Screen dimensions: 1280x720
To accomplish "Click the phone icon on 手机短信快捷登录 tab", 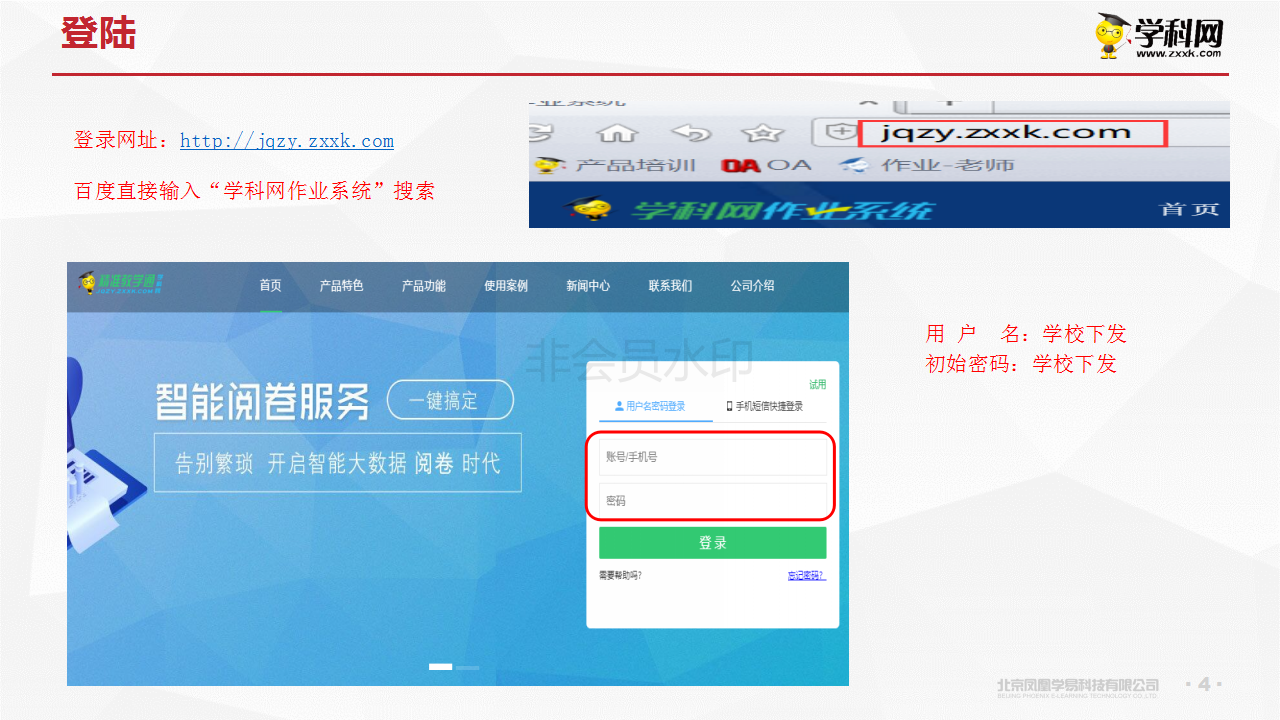I will pyautogui.click(x=729, y=406).
